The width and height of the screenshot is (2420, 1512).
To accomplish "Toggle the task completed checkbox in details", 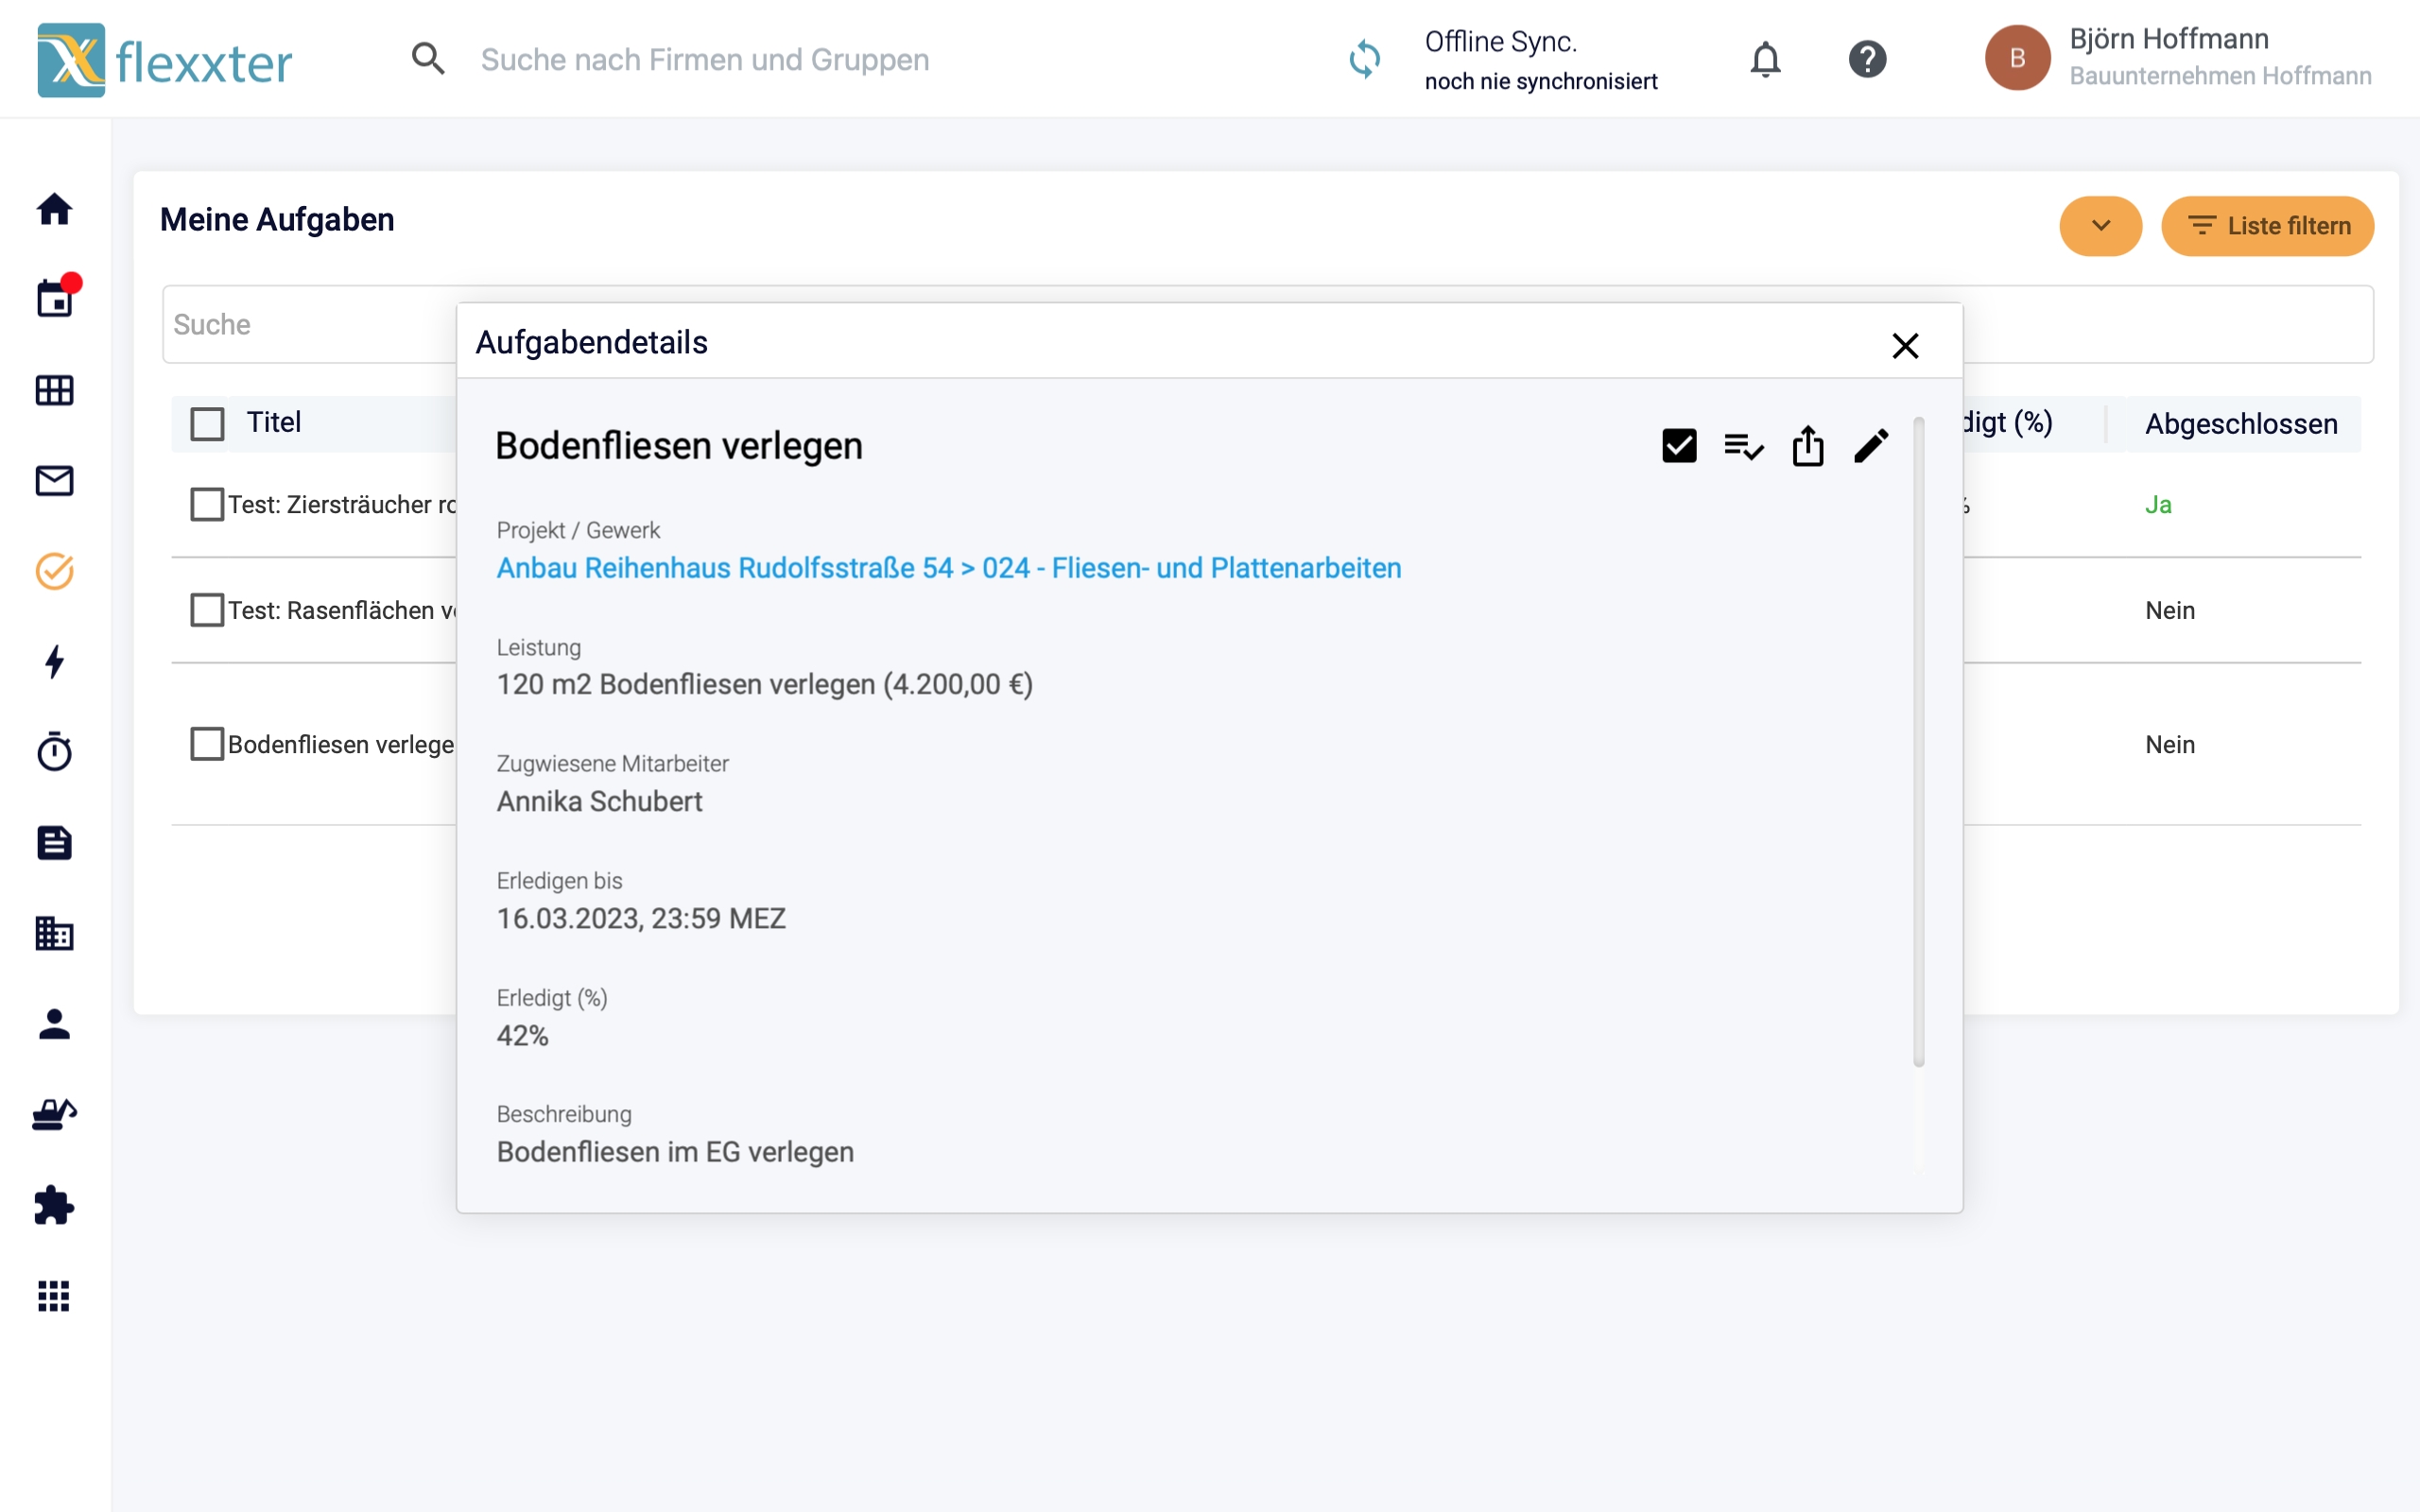I will pyautogui.click(x=1679, y=446).
